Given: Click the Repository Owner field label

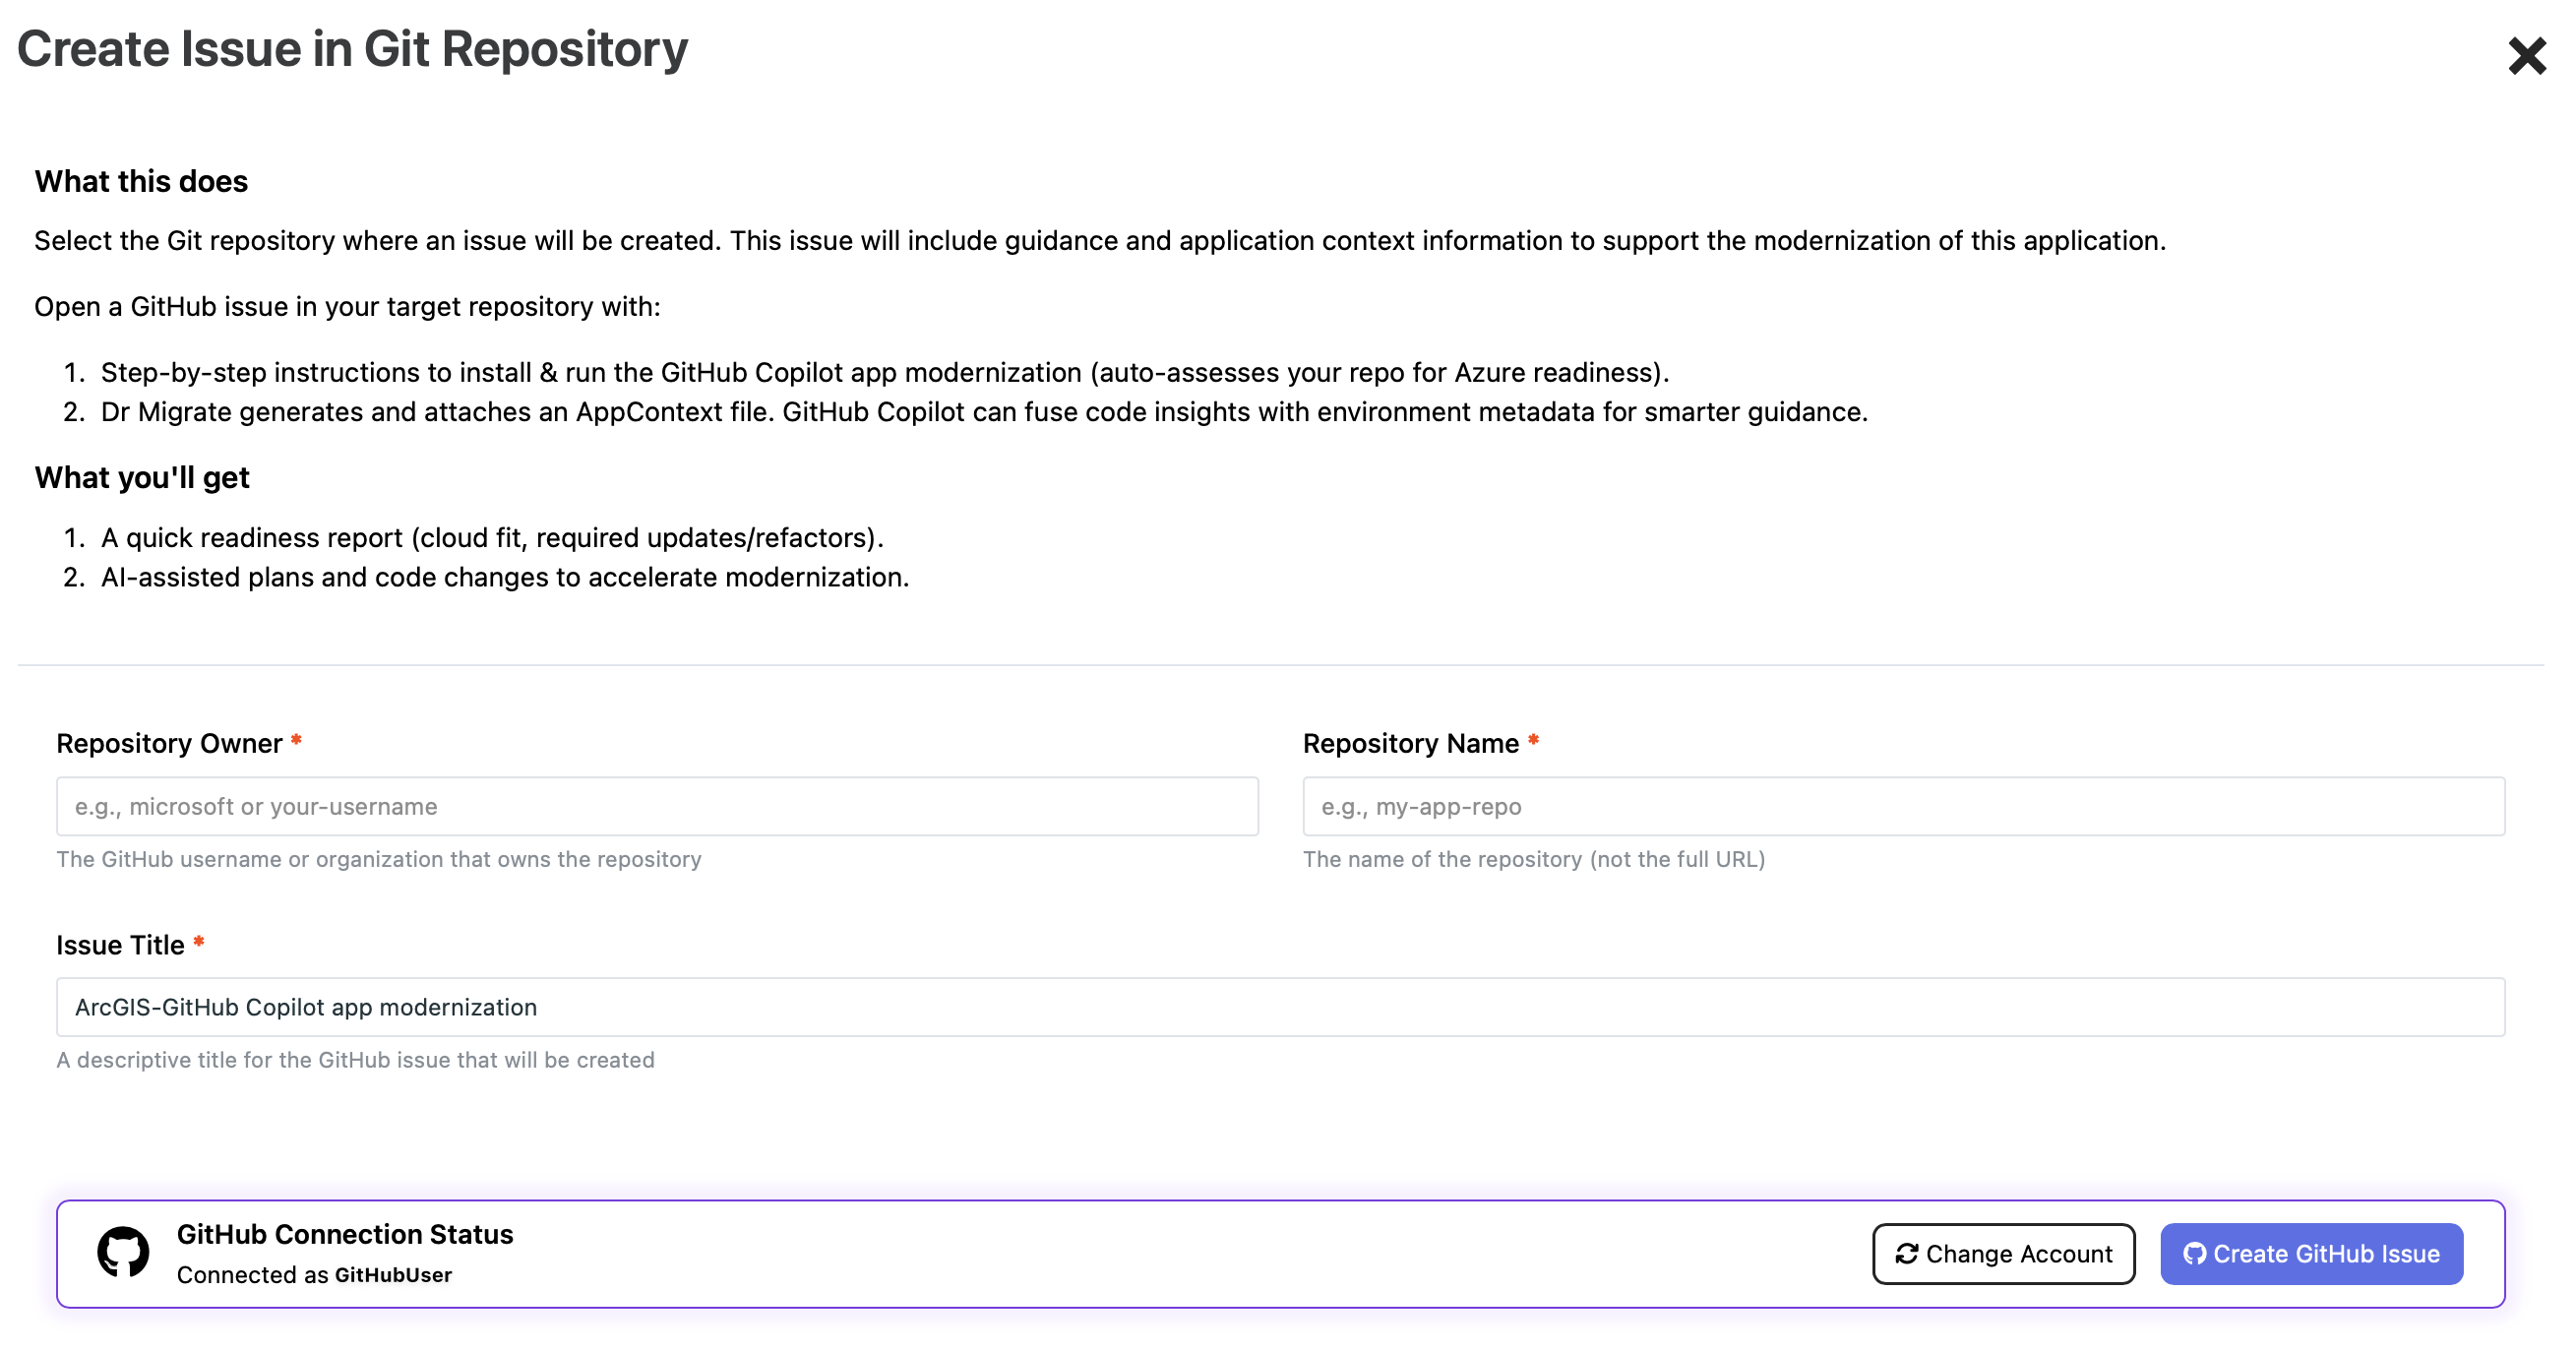Looking at the screenshot, I should pyautogui.click(x=170, y=743).
